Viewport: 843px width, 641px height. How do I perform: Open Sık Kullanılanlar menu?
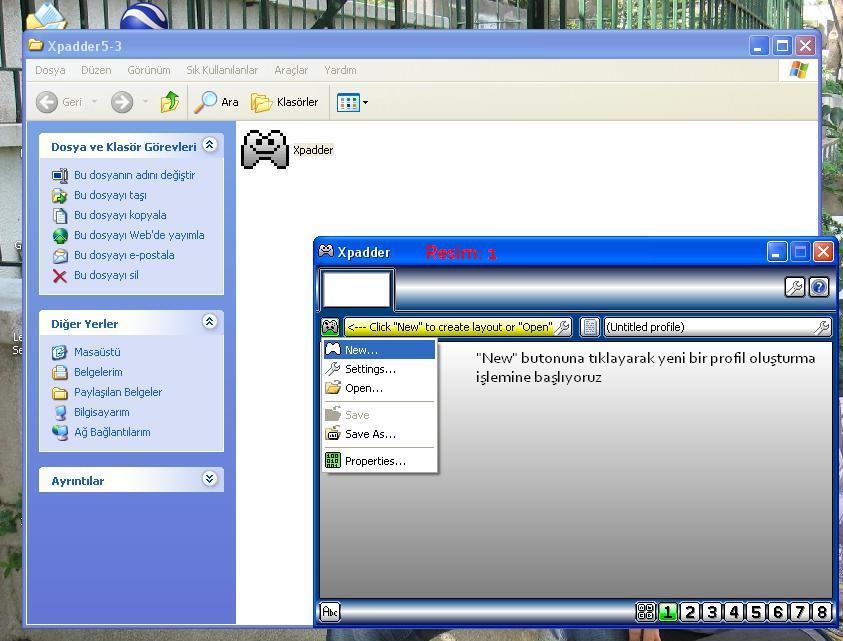tap(222, 70)
